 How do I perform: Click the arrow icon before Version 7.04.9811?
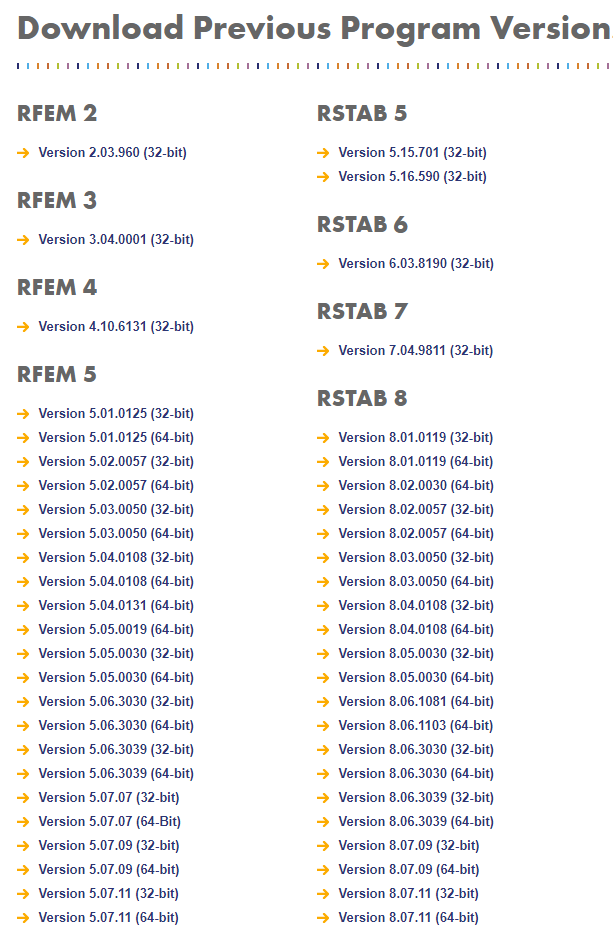click(x=322, y=351)
